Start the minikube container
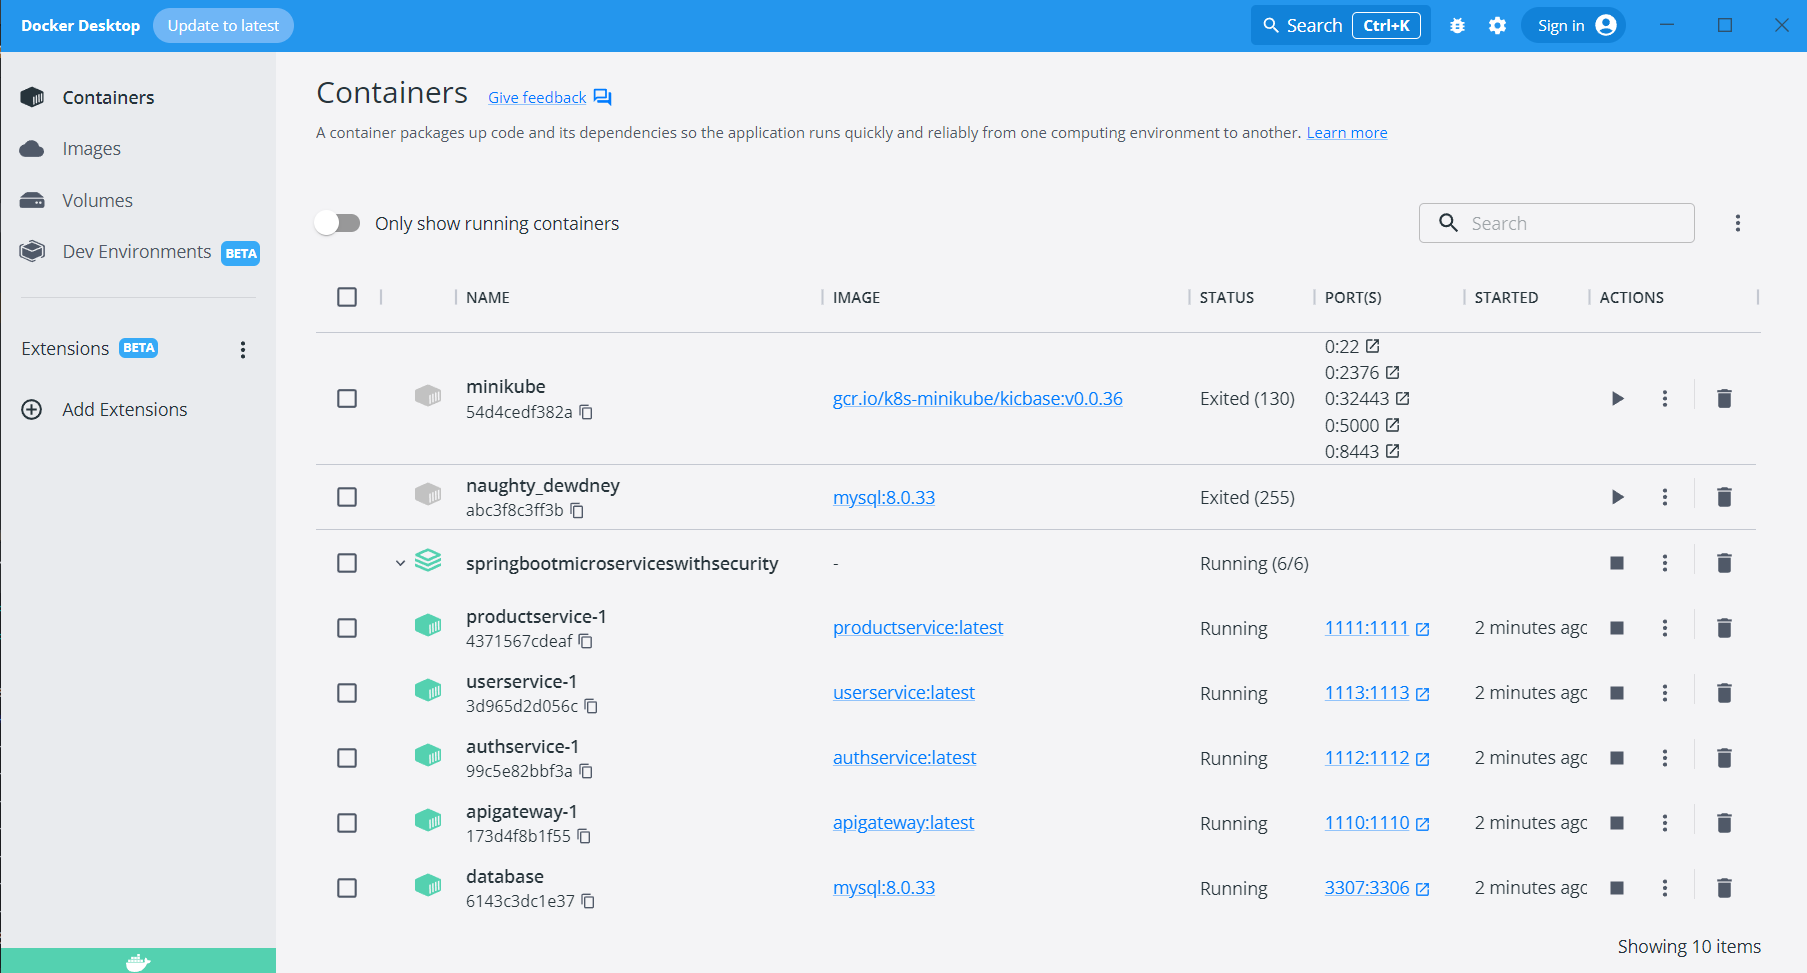The width and height of the screenshot is (1807, 973). pyautogui.click(x=1617, y=398)
